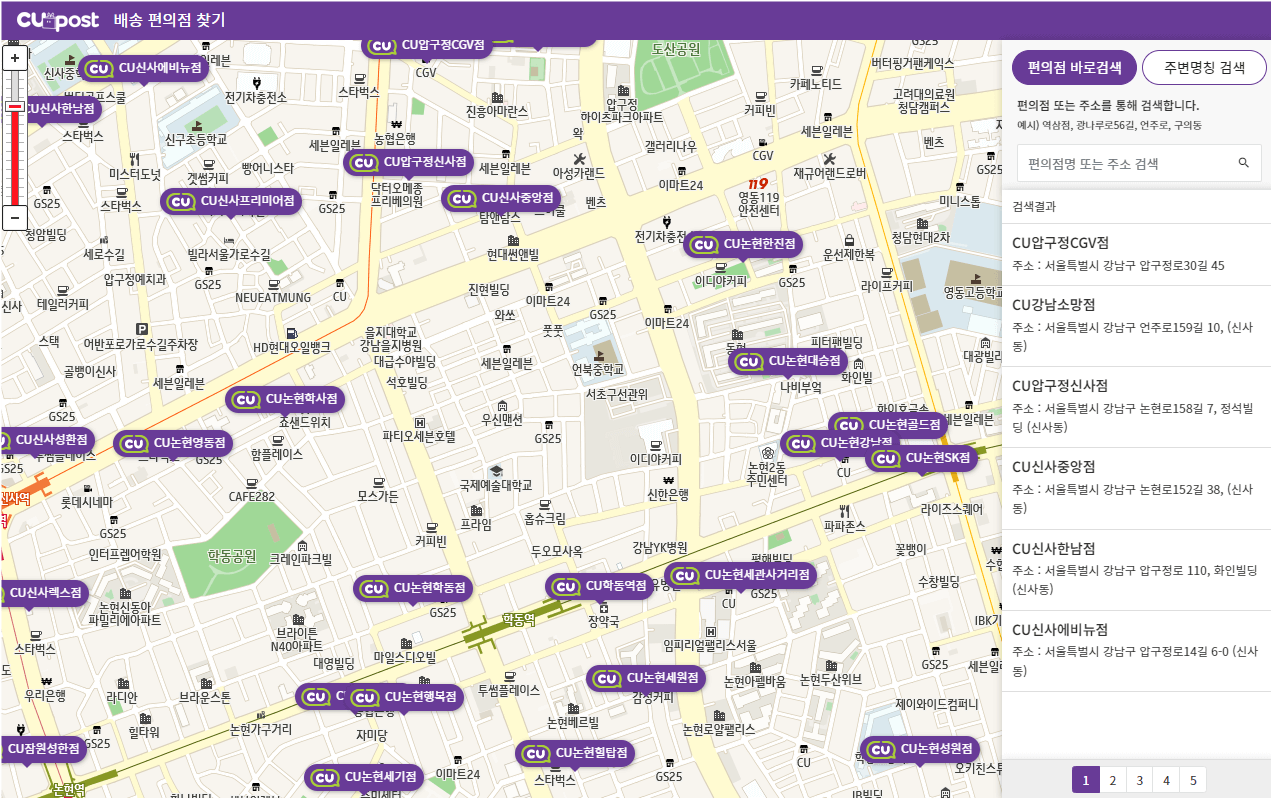The height and width of the screenshot is (799, 1272).
Task: Click the 도산공원 park label on map
Action: point(676,48)
